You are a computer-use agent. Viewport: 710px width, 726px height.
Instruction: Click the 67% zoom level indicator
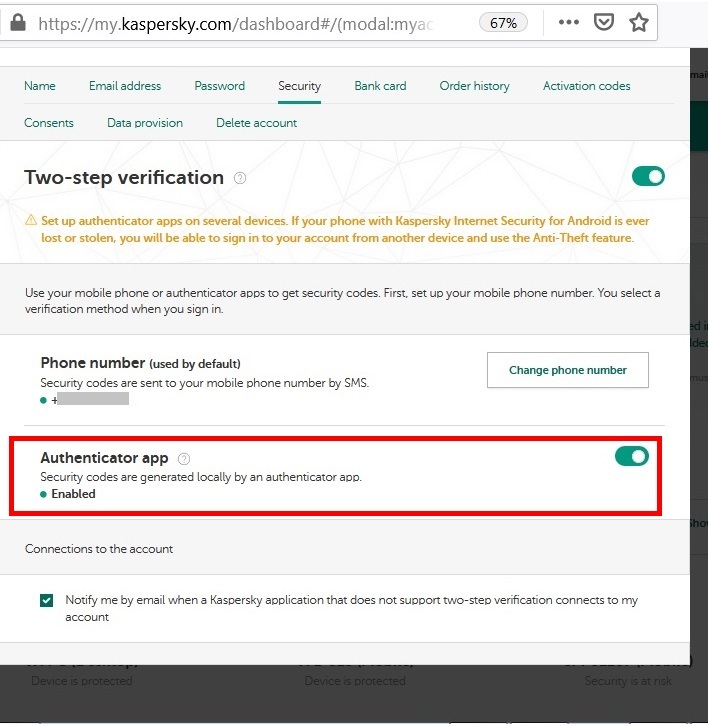[x=503, y=22]
